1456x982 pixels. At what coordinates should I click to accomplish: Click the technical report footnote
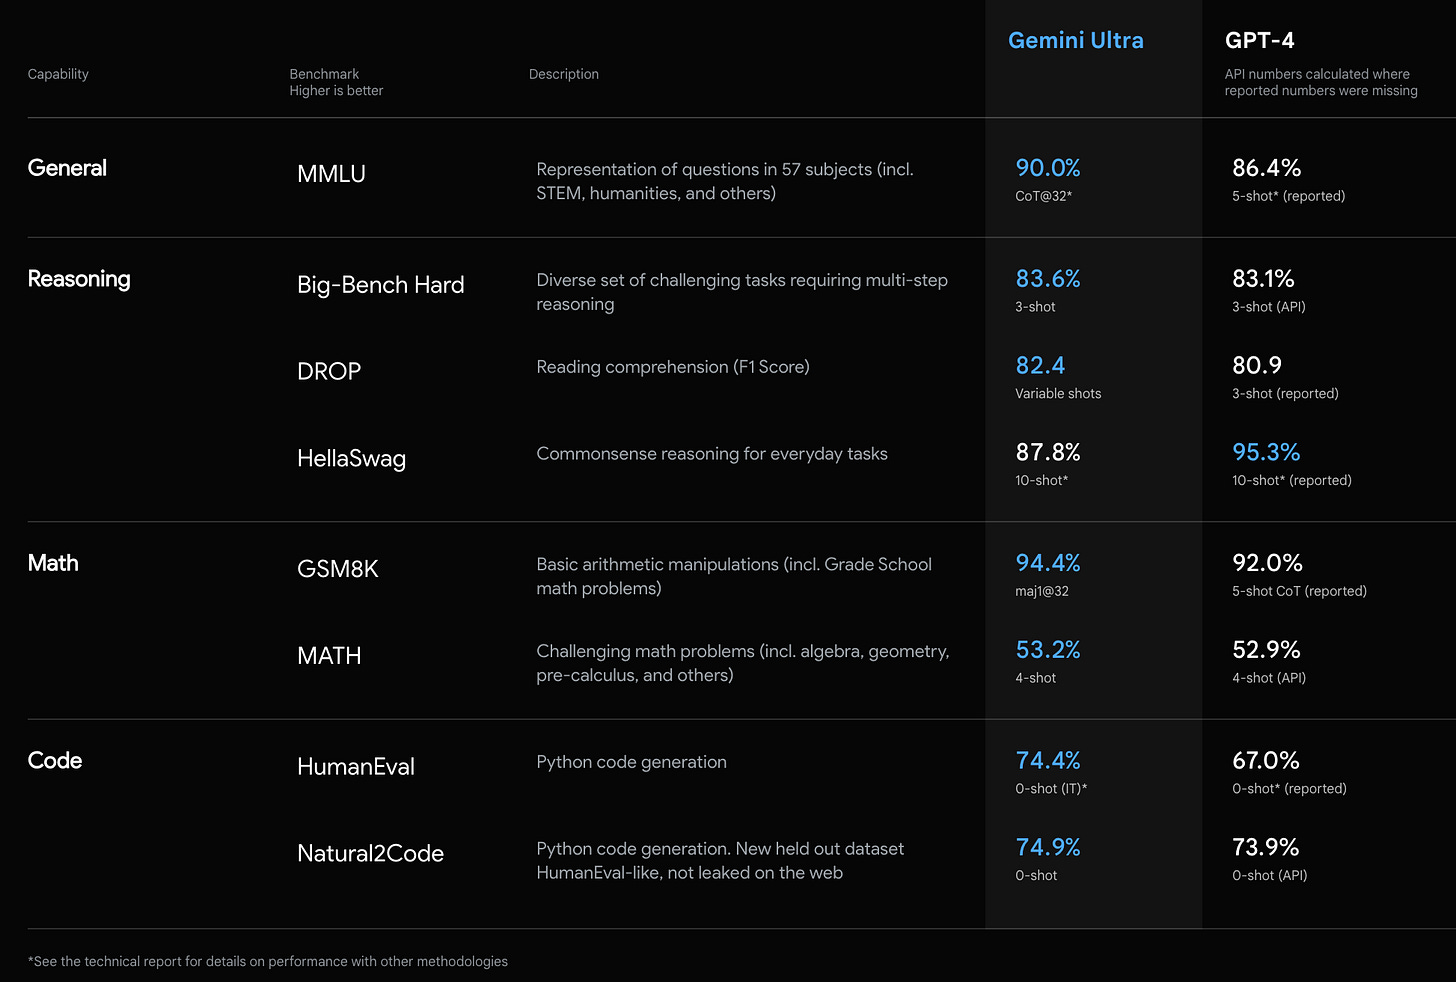268,962
